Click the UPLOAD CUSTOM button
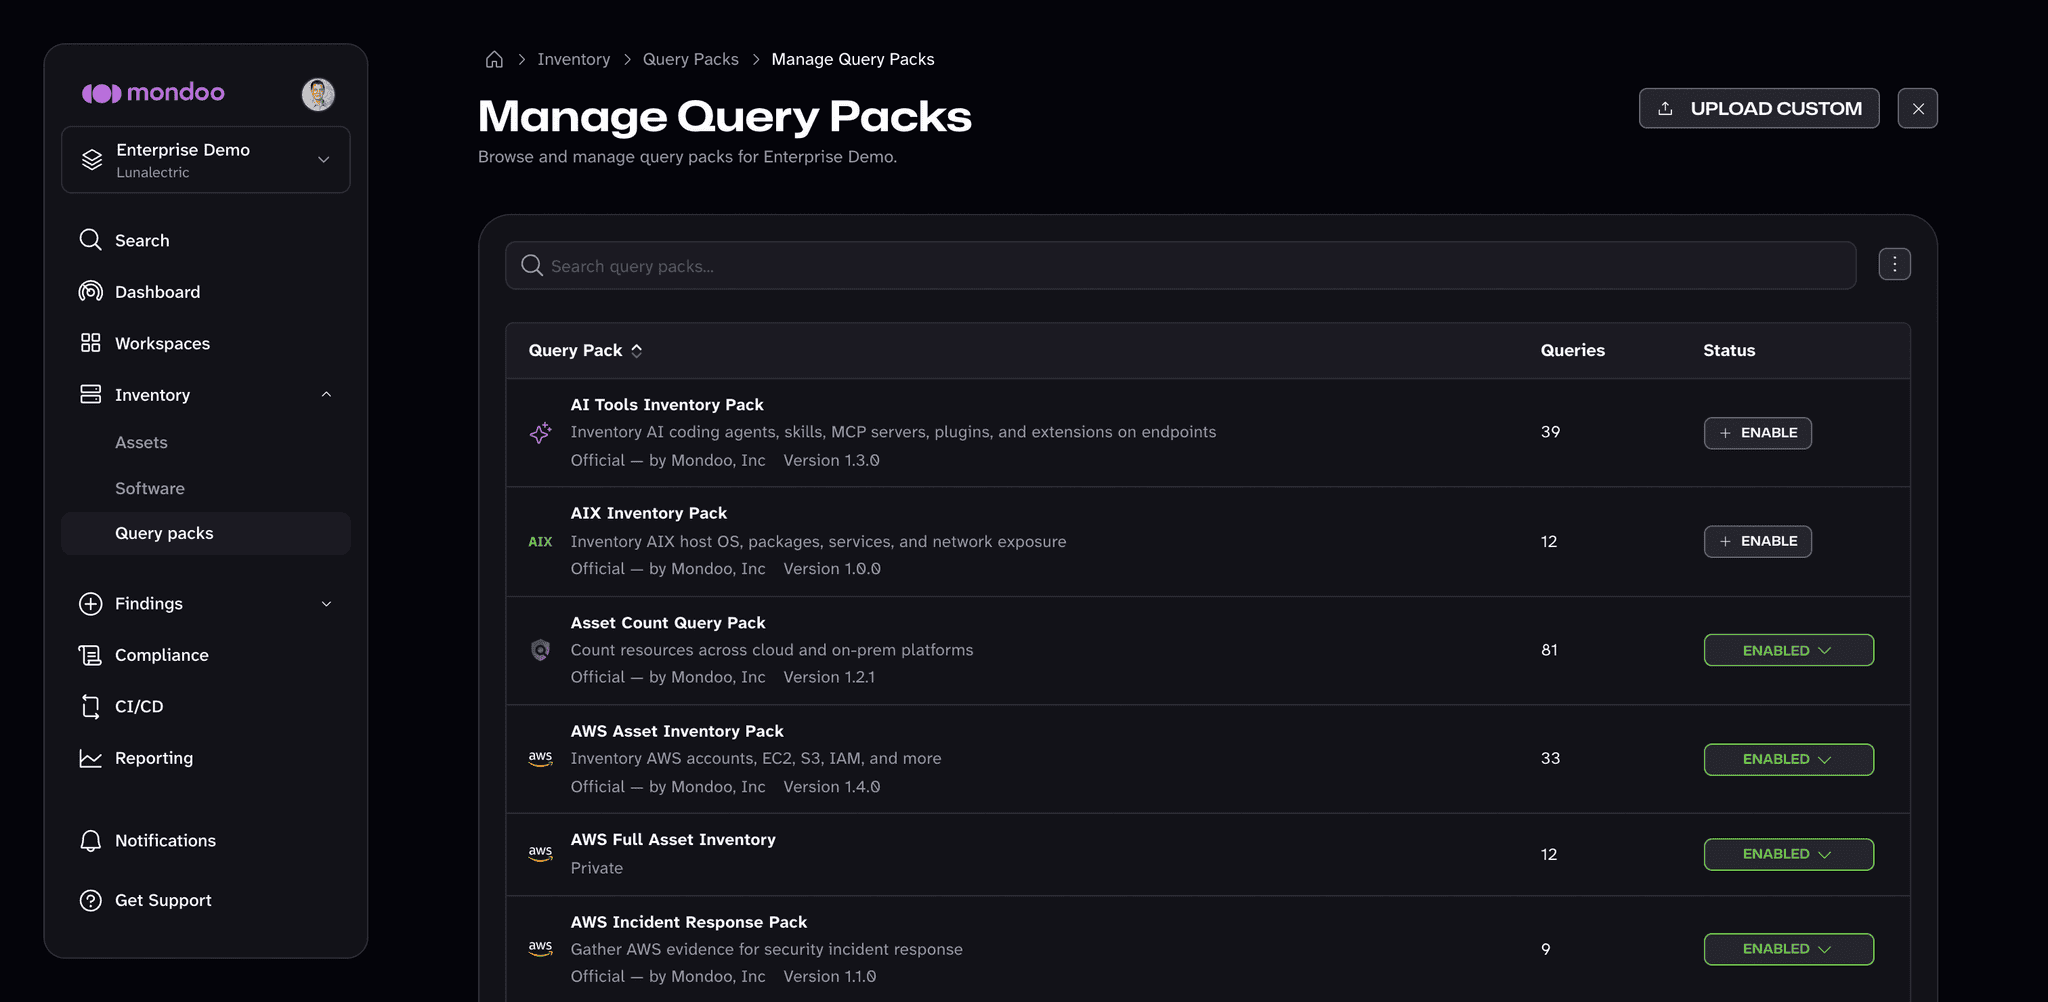Image resolution: width=2048 pixels, height=1002 pixels. pyautogui.click(x=1759, y=108)
